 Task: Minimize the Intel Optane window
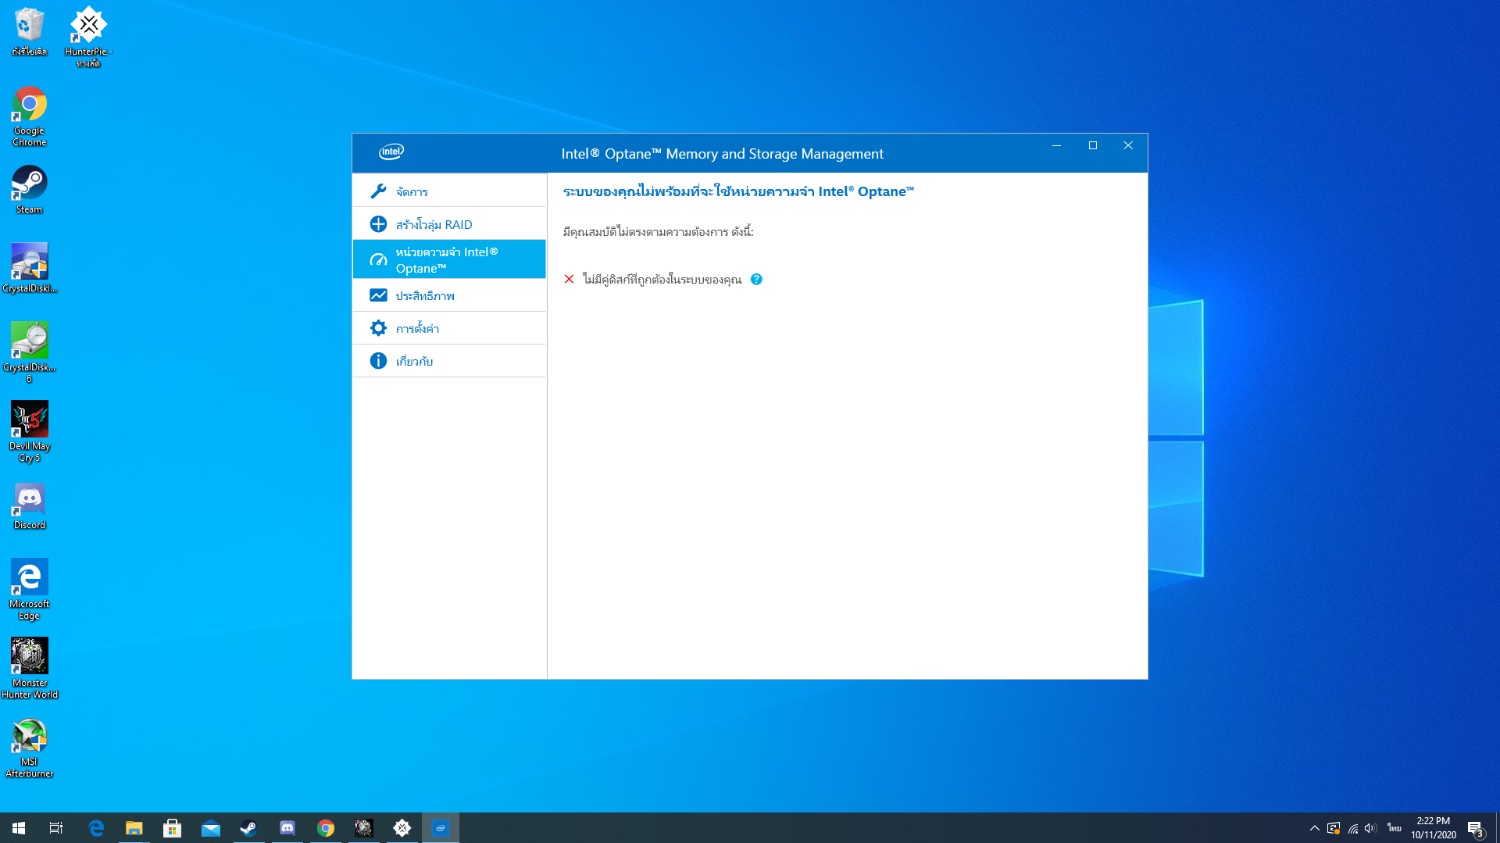[1056, 146]
